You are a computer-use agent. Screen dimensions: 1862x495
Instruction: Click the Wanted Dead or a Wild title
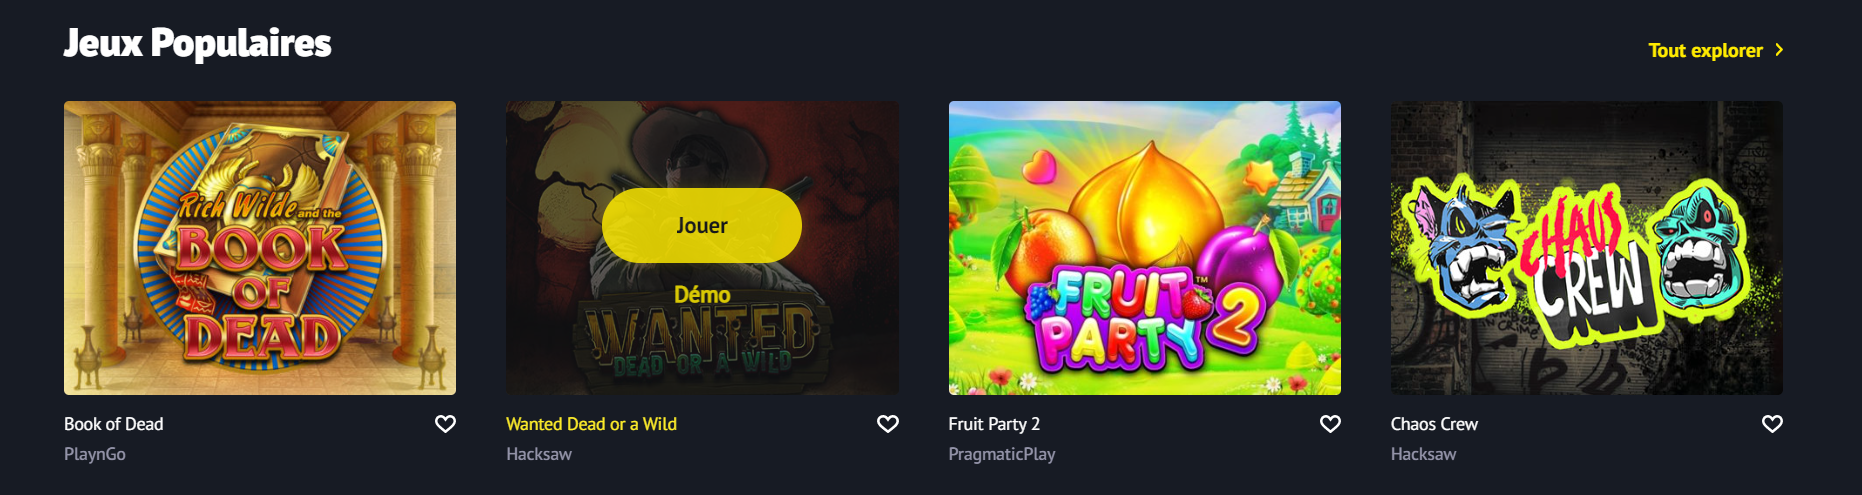591,424
